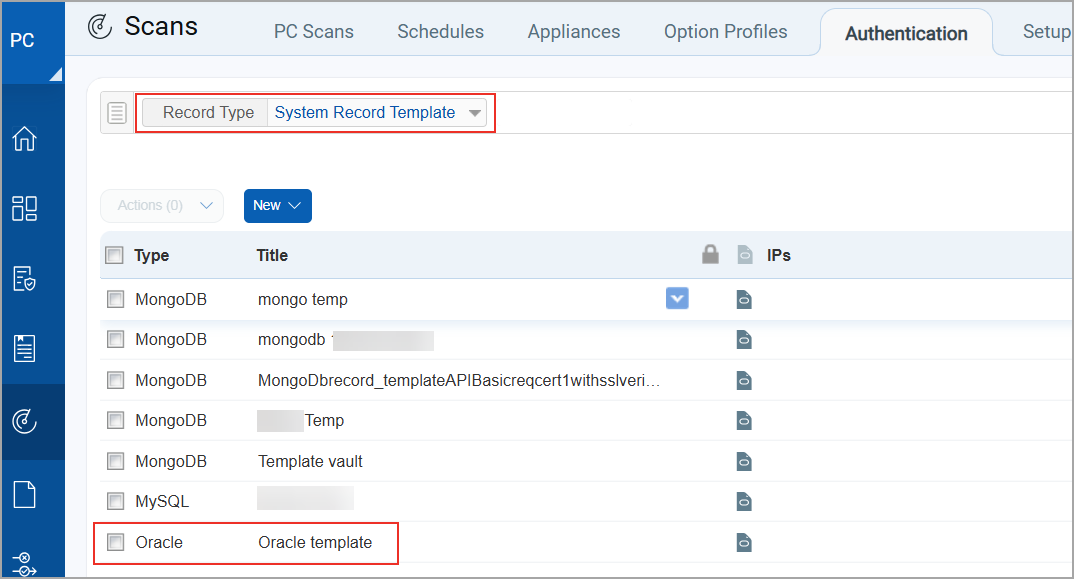Click the New button
Image resolution: width=1074 pixels, height=579 pixels.
(x=277, y=205)
